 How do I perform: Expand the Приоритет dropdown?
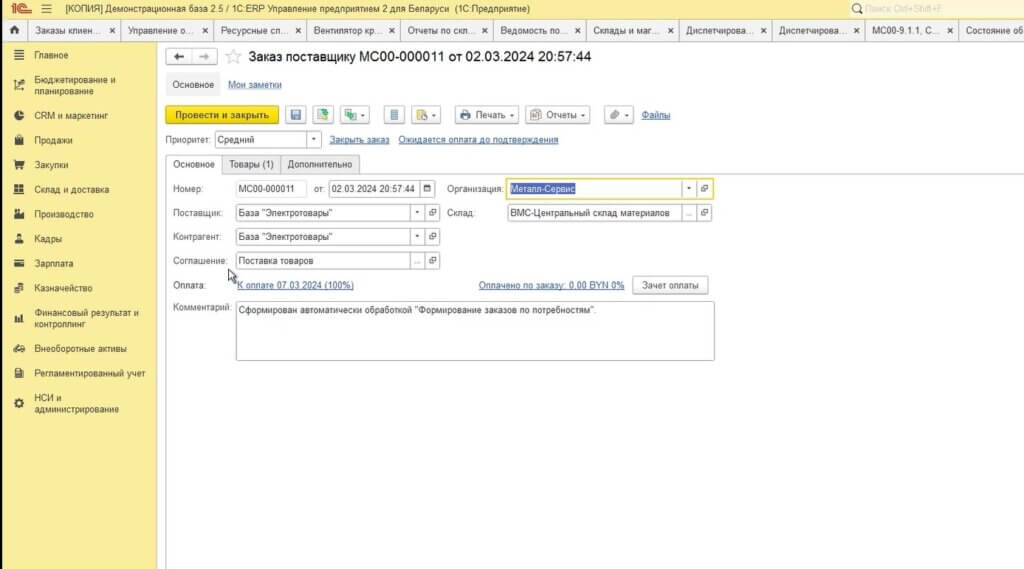click(314, 140)
